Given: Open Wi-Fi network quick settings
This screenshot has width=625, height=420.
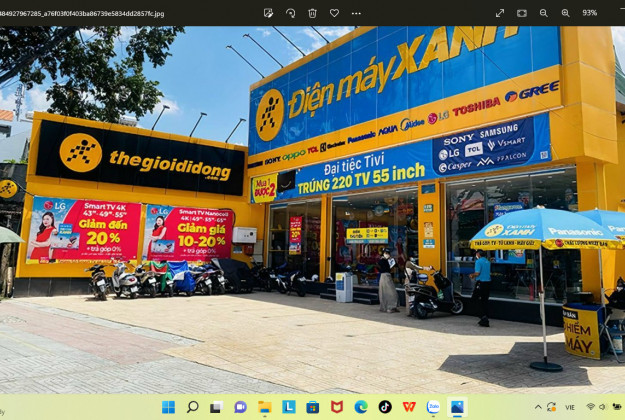Looking at the screenshot, I should pos(591,407).
